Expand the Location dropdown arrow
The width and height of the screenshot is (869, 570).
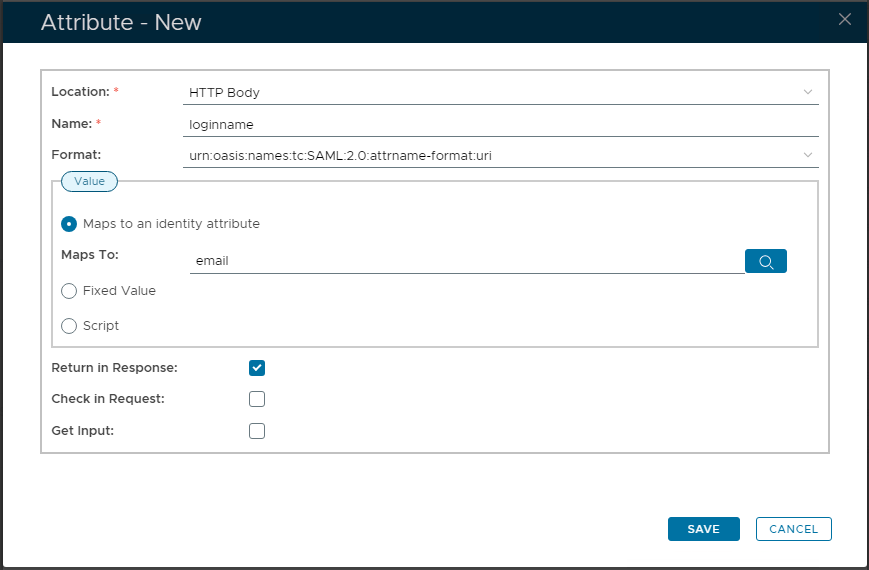pyautogui.click(x=808, y=92)
